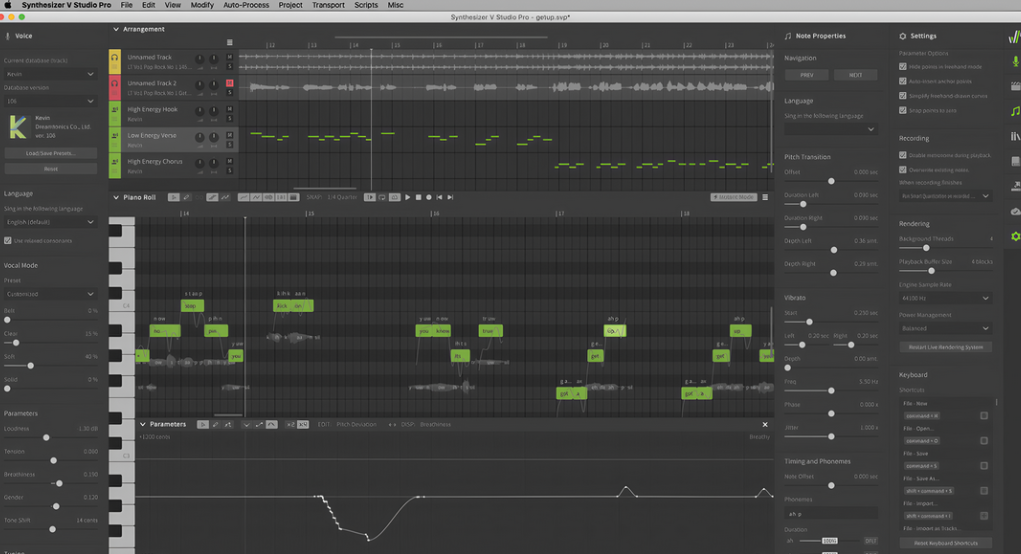
Task: Collapse the Arrangement panel
Action: pyautogui.click(x=116, y=29)
